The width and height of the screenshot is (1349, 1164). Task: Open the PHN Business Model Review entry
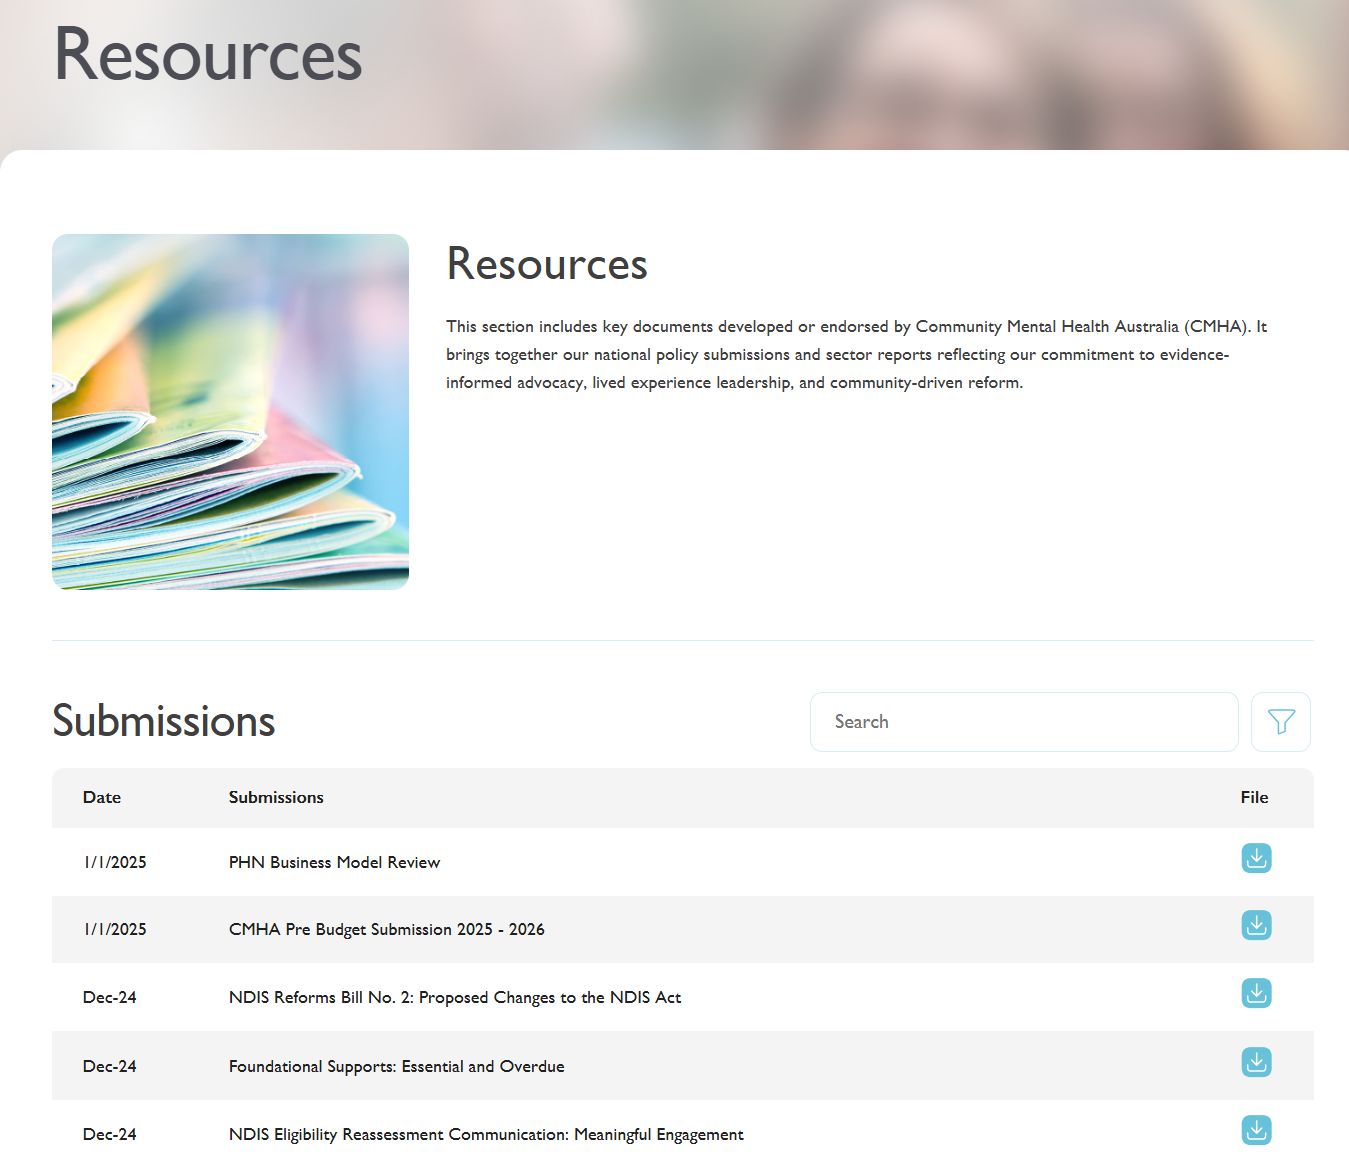(x=334, y=862)
